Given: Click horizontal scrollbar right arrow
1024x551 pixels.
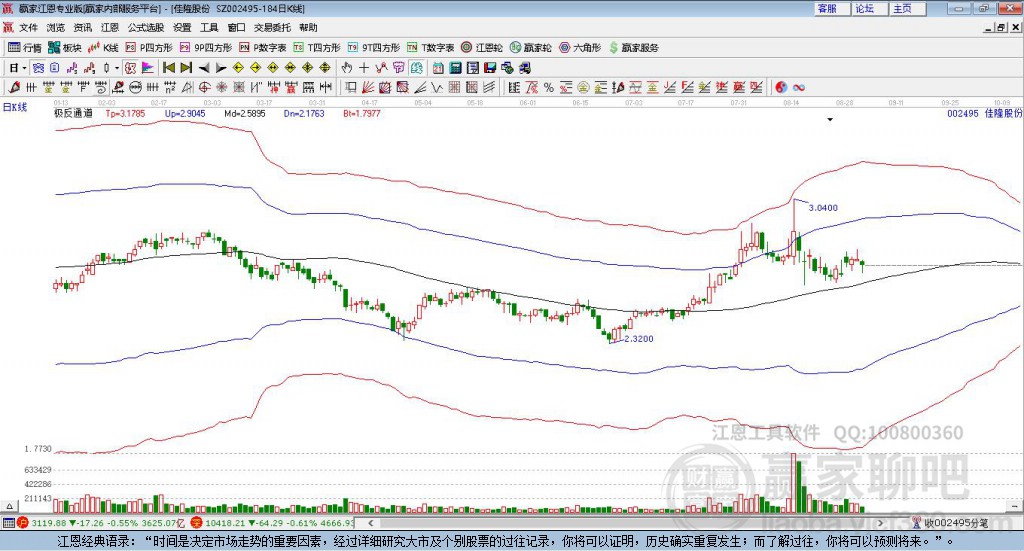Looking at the screenshot, I should coord(880,523).
